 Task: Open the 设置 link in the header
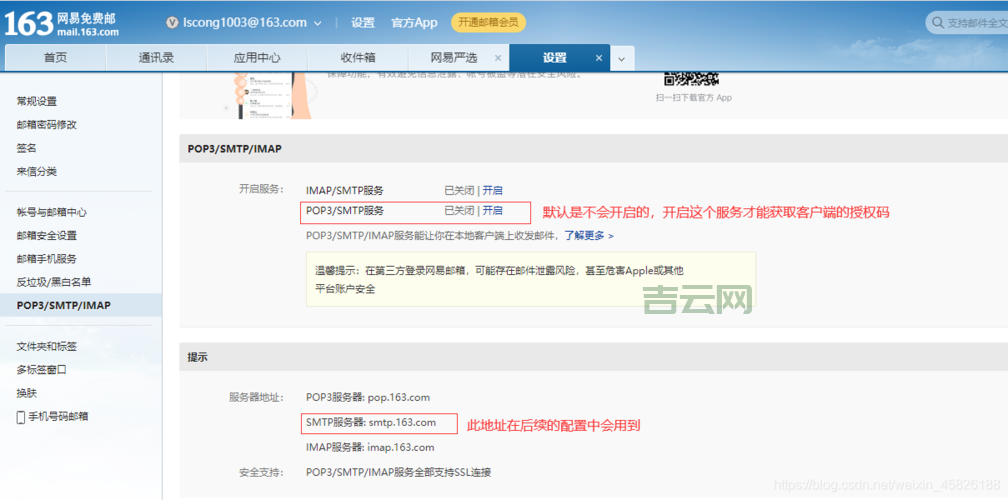(x=363, y=22)
